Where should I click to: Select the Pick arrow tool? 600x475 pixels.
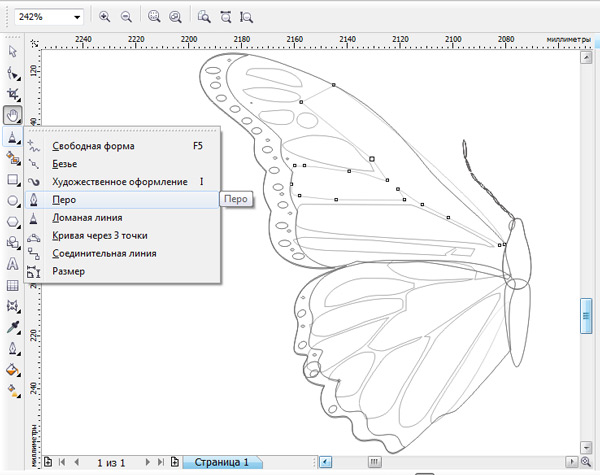click(13, 51)
